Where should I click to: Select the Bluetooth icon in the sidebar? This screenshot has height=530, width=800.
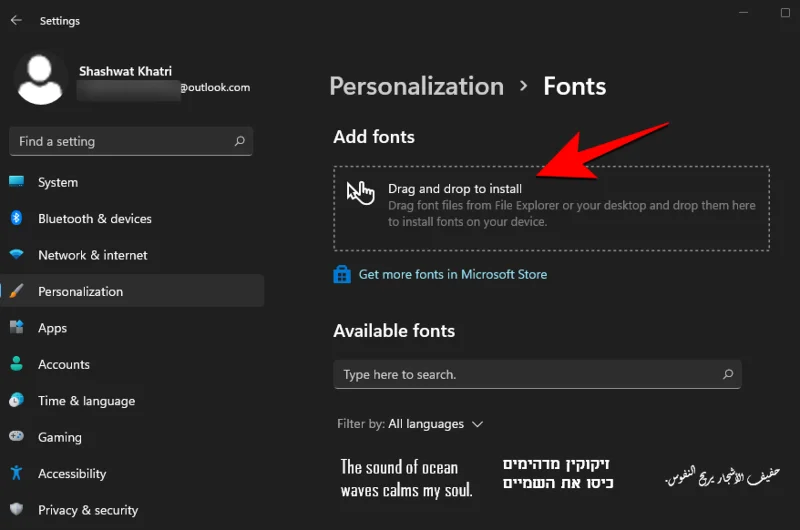coord(16,218)
